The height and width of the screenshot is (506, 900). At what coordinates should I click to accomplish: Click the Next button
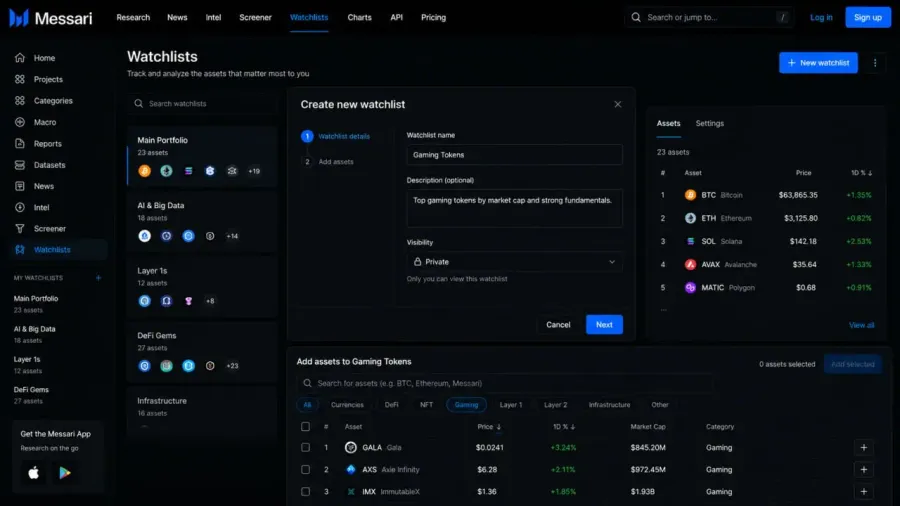click(x=604, y=325)
